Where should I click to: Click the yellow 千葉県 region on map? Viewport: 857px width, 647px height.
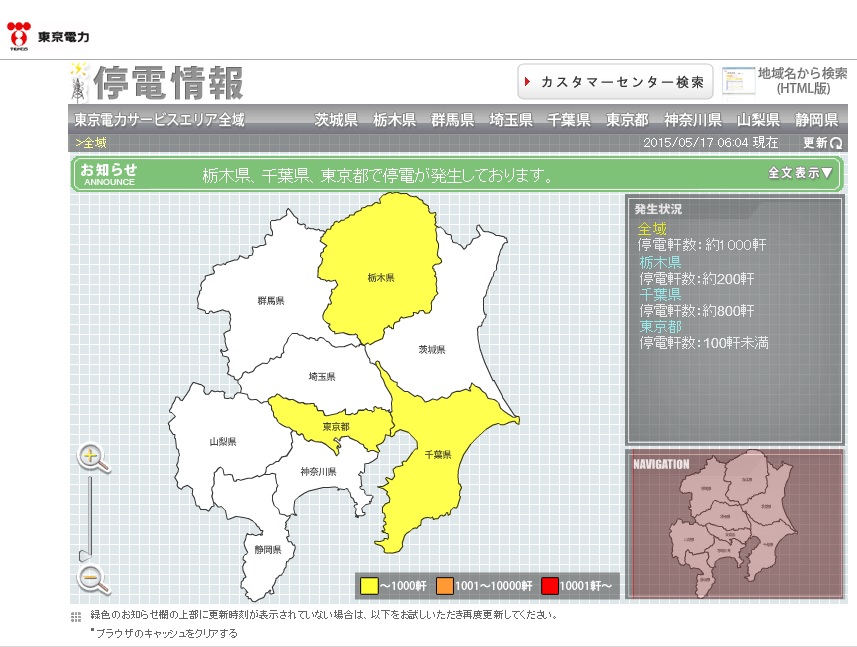point(436,460)
